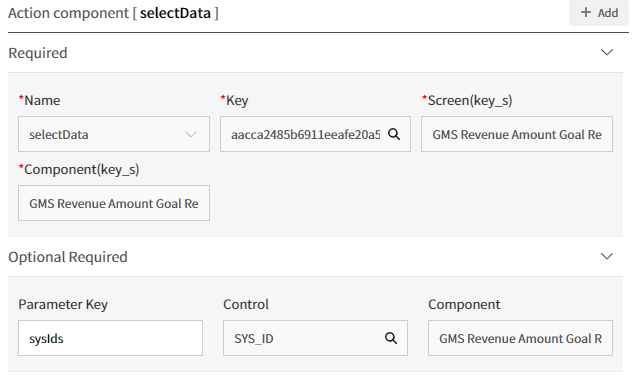
Task: Click the Screen(key_s) text field
Action: 517,134
